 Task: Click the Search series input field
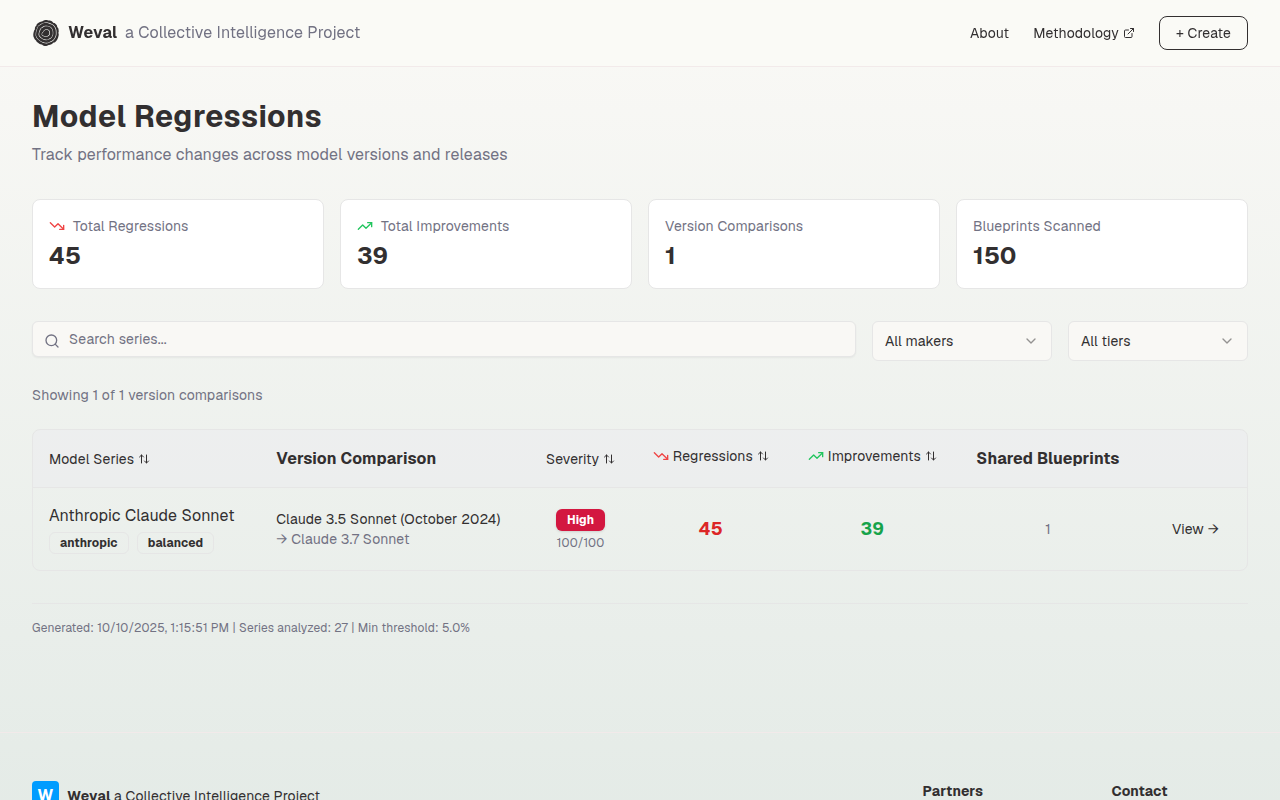pyautogui.click(x=444, y=339)
